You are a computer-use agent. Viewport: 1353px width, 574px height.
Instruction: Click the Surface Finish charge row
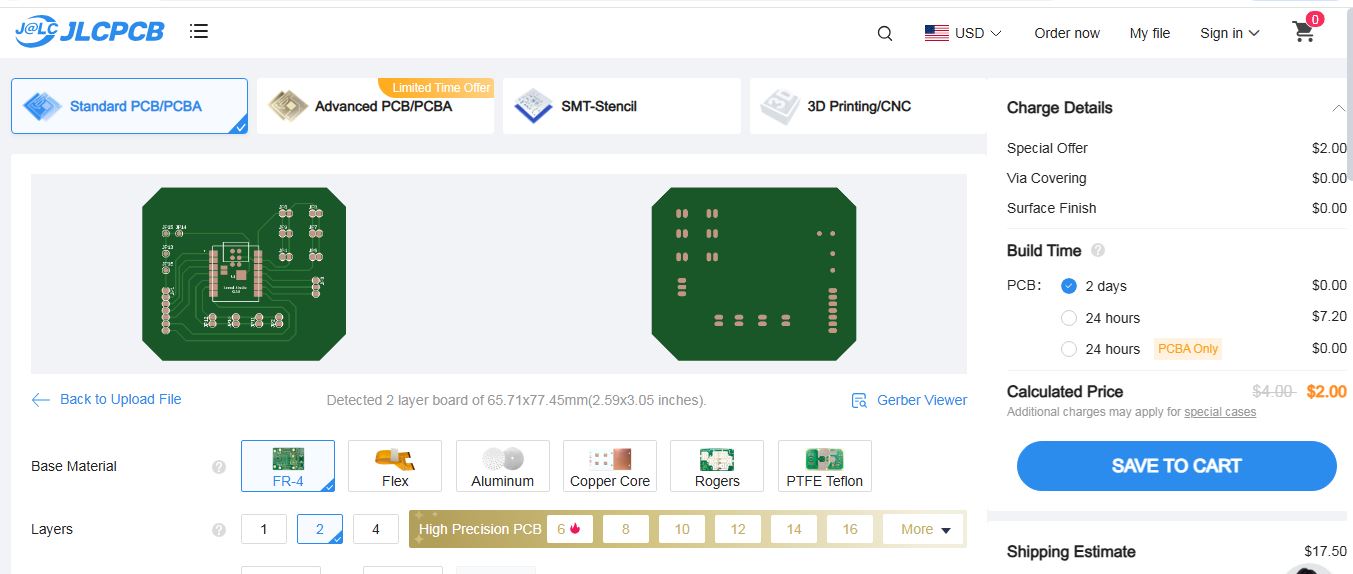click(x=1177, y=208)
